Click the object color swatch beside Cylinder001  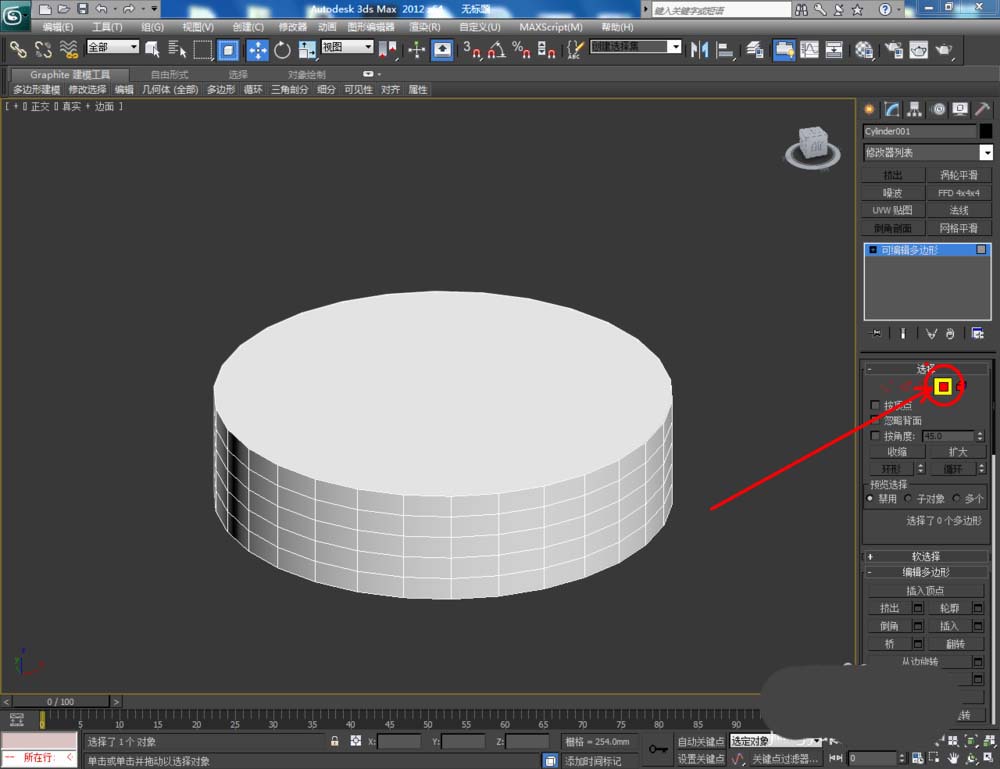[x=986, y=131]
